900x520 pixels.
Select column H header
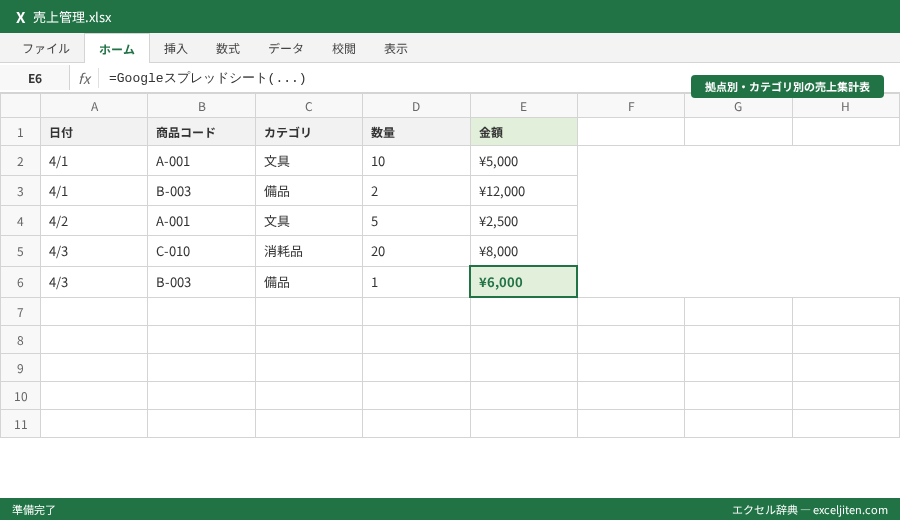(845, 106)
